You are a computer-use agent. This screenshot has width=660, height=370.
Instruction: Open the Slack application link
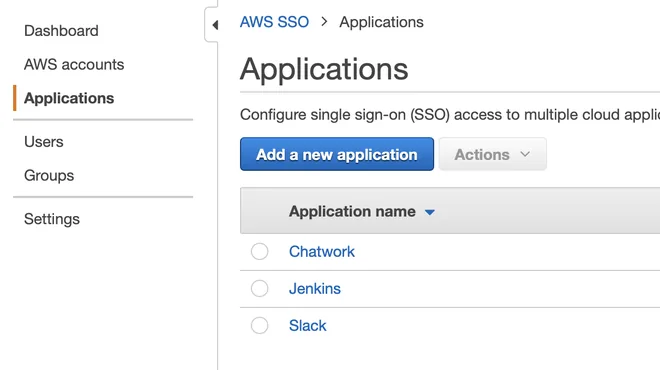coord(308,326)
